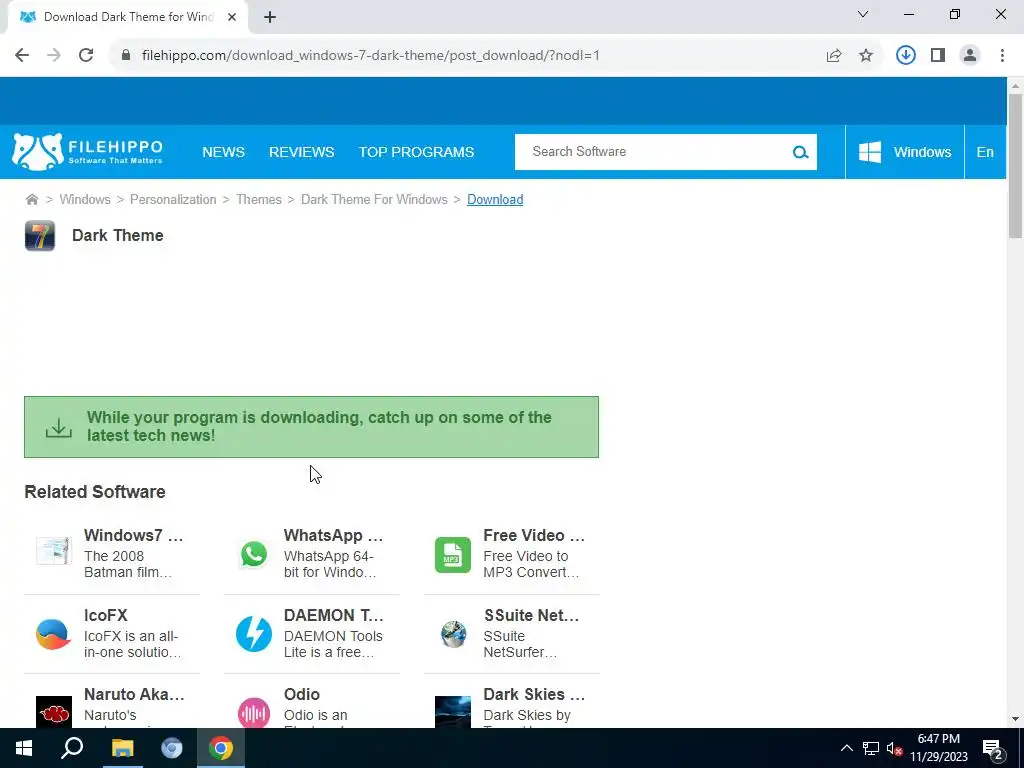Go to Windows breadcrumb
The width and height of the screenshot is (1024, 768).
[85, 199]
